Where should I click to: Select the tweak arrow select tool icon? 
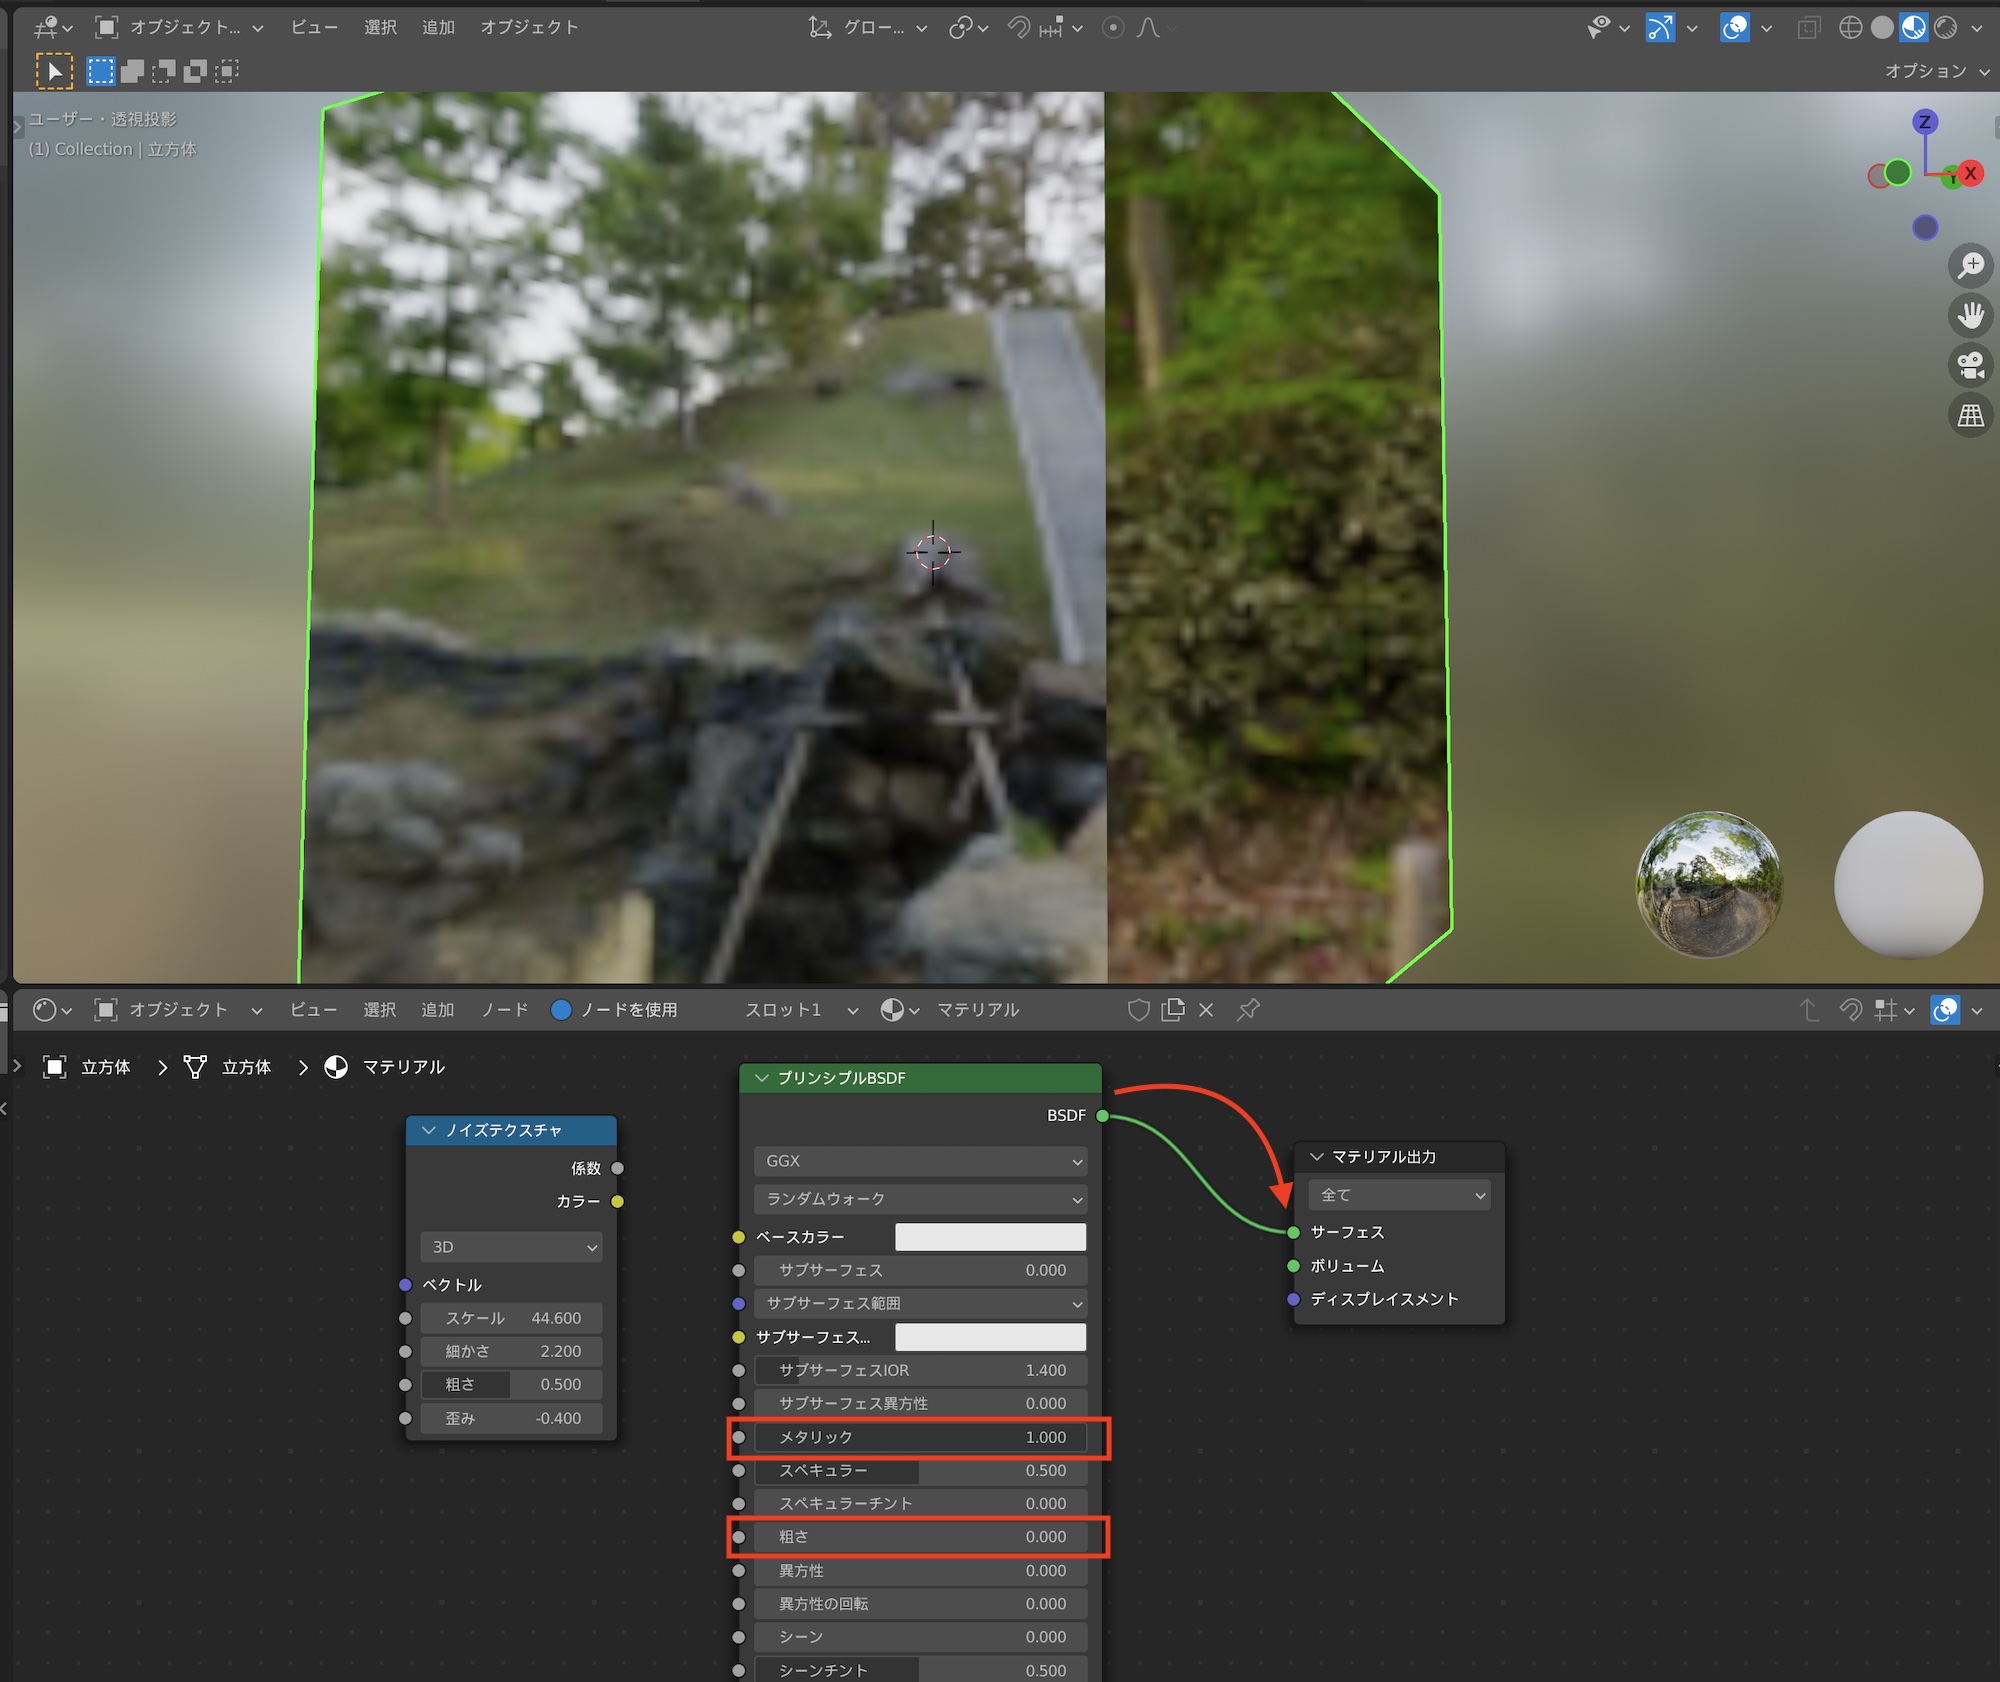click(x=54, y=71)
